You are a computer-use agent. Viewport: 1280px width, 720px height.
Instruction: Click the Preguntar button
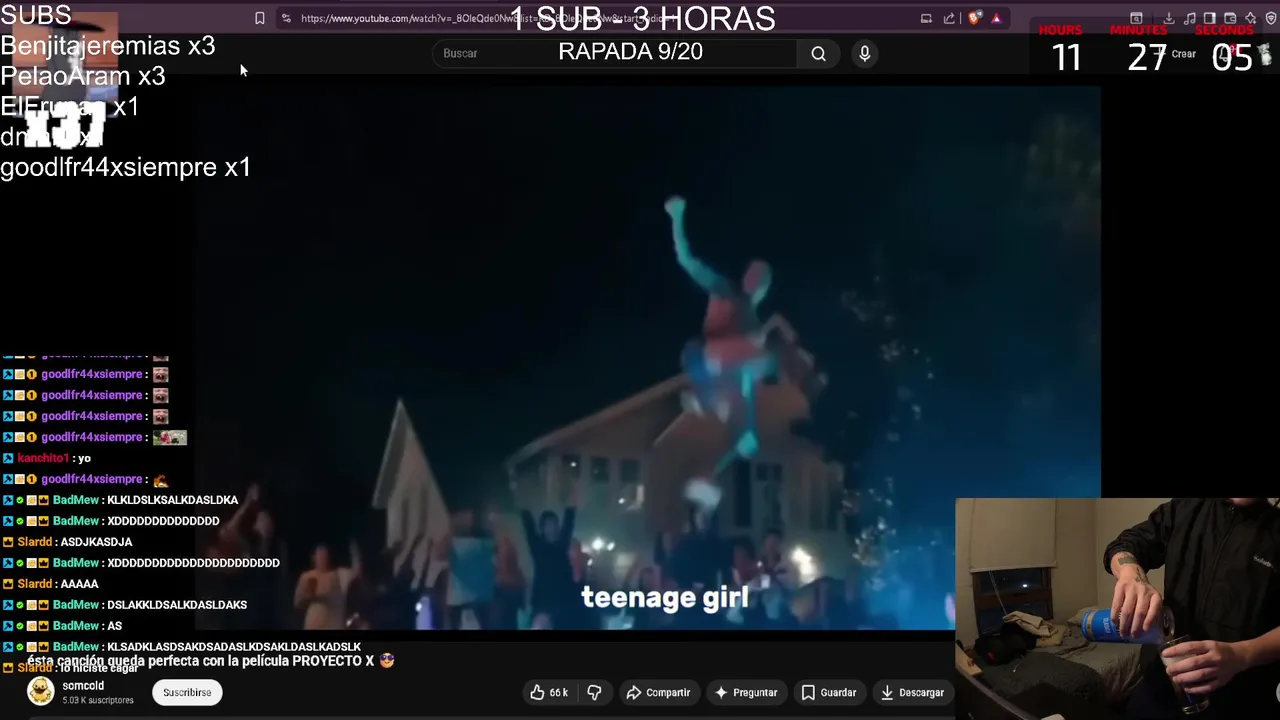coord(745,692)
